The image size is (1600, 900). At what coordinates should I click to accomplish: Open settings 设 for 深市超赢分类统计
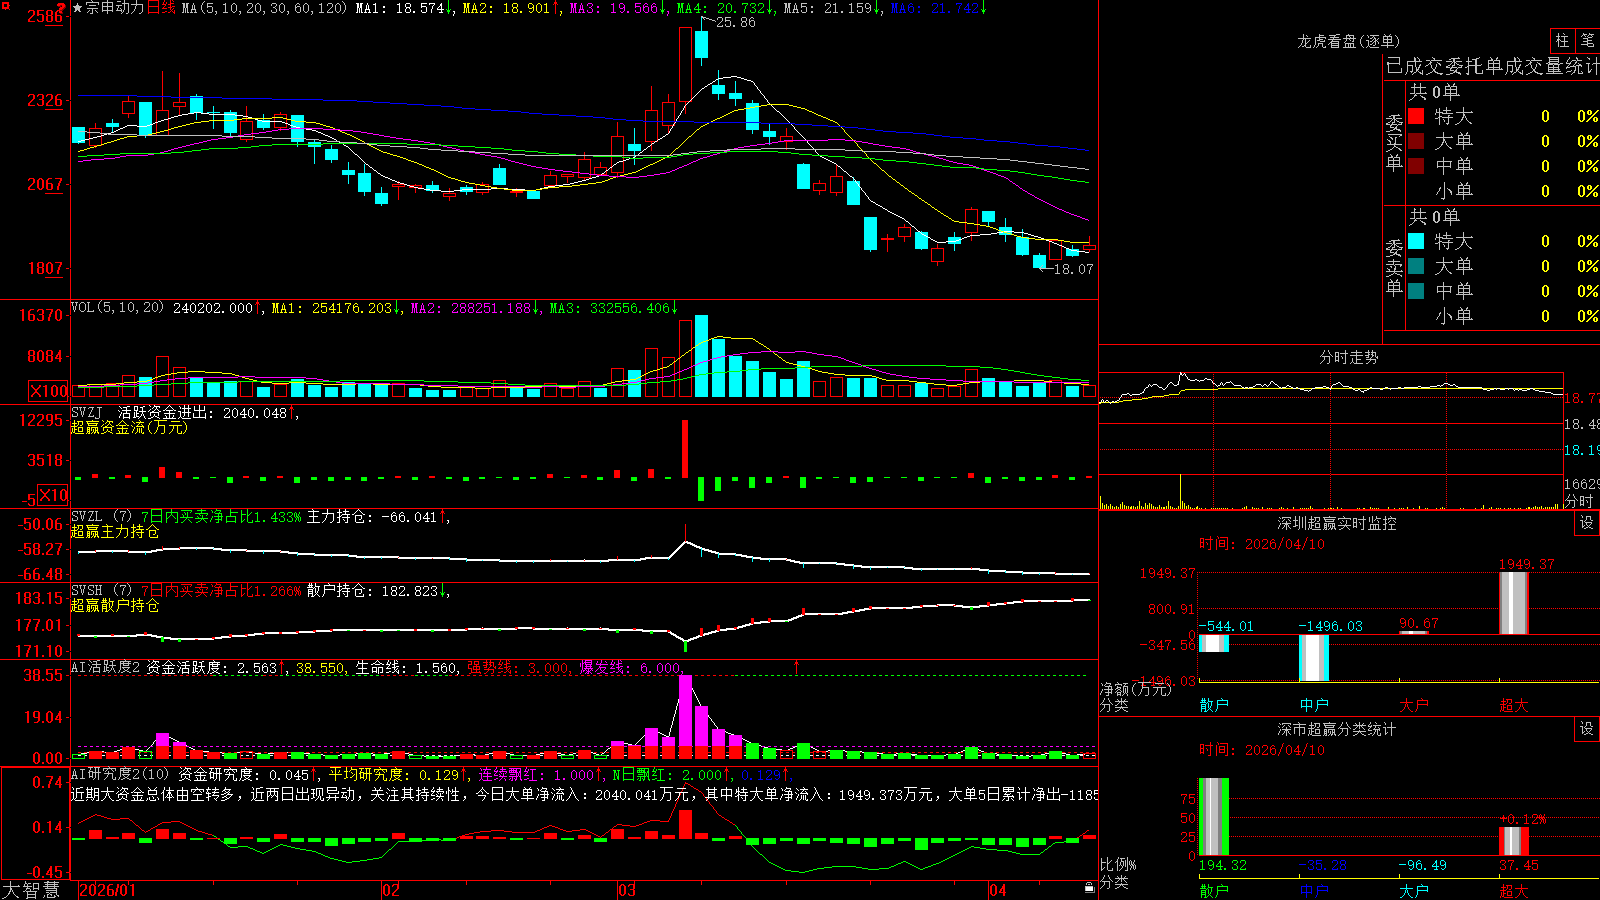pos(1587,729)
